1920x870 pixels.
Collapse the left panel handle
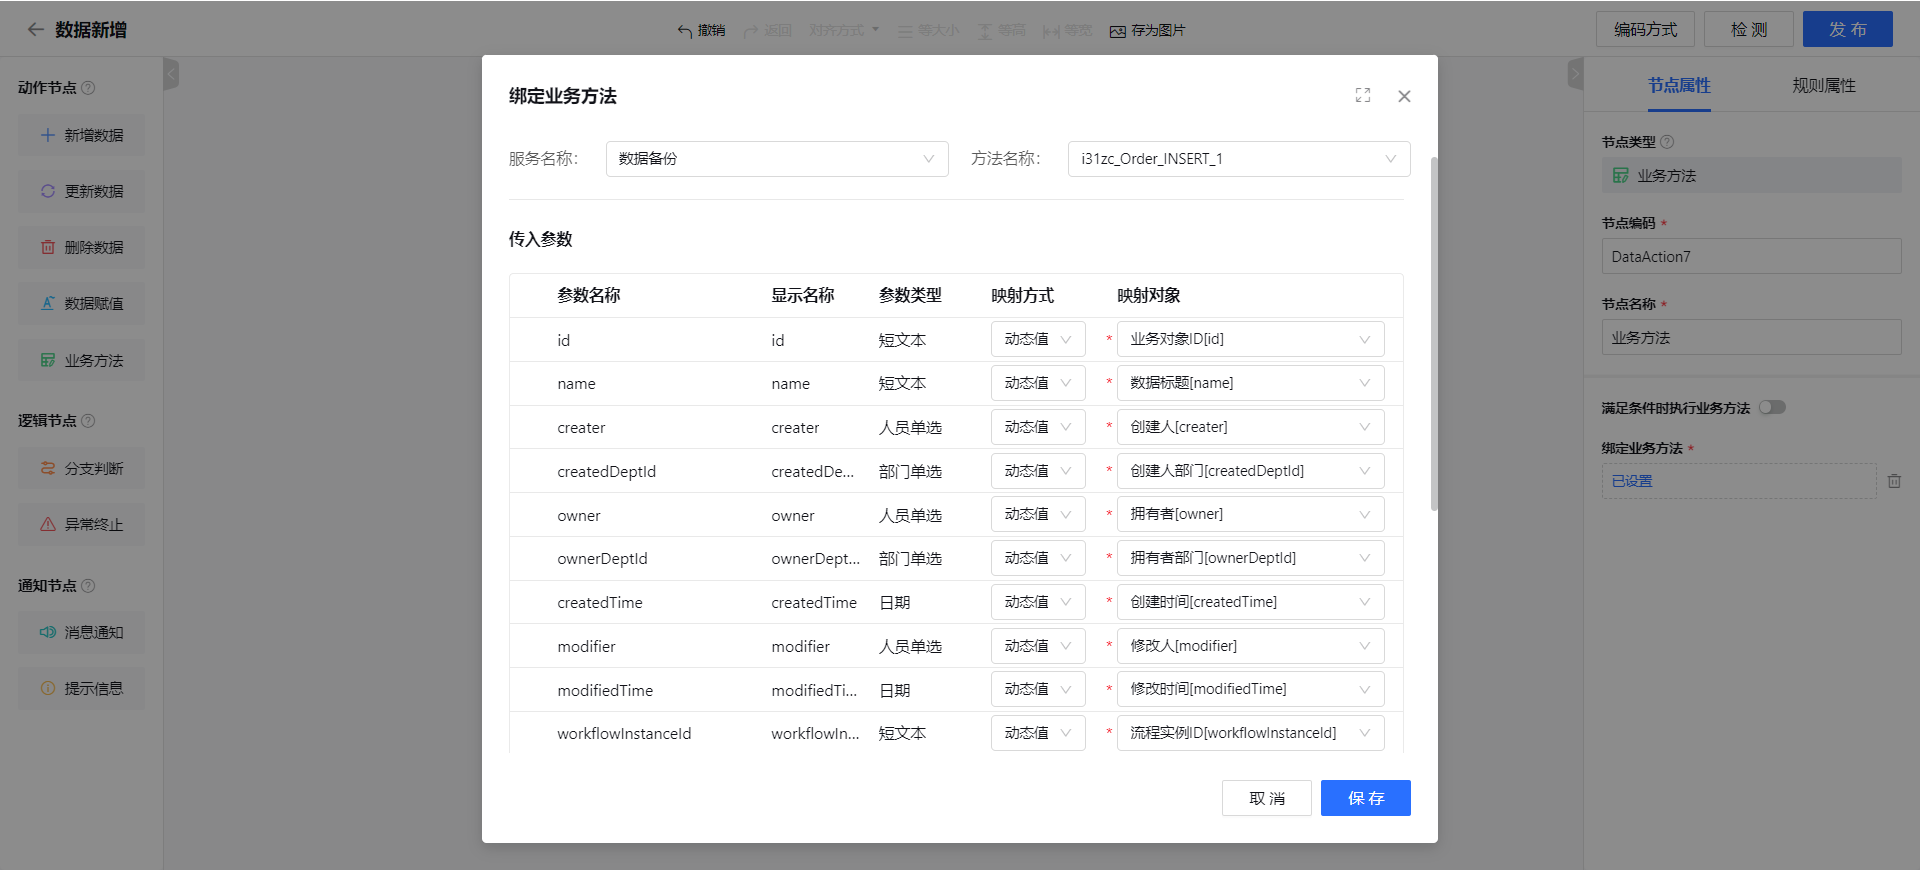[x=171, y=73]
